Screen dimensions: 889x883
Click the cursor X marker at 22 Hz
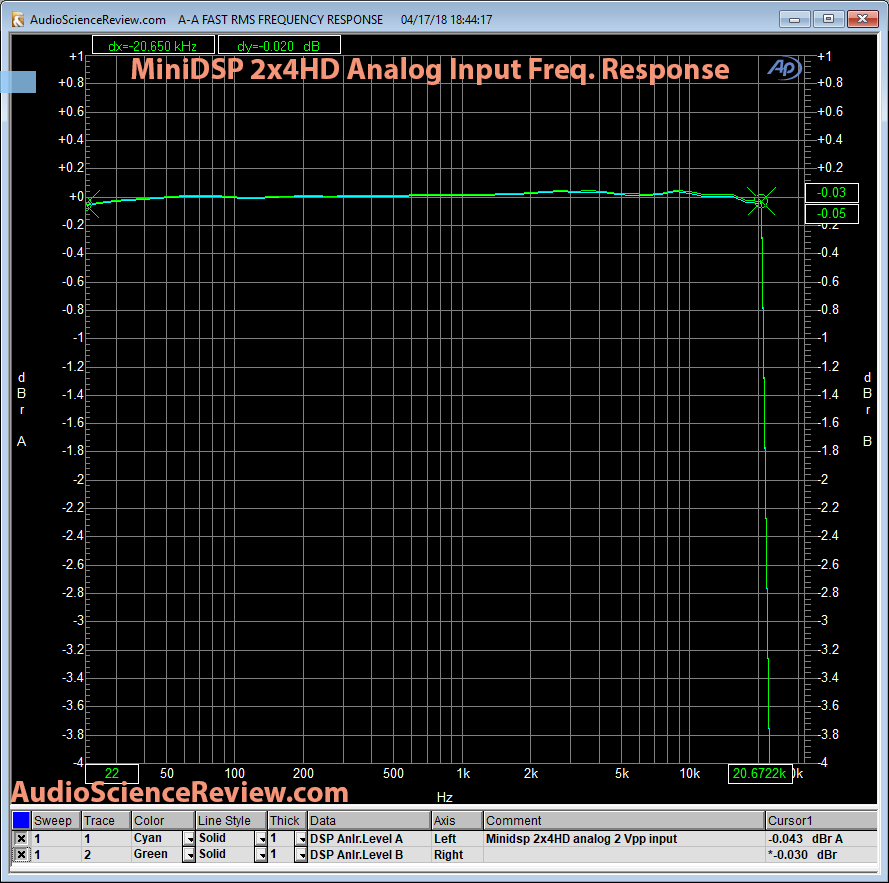91,204
